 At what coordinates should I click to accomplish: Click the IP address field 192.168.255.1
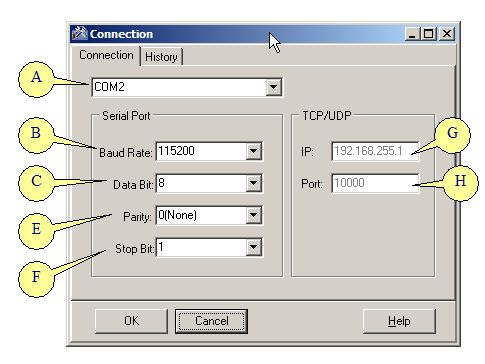[375, 151]
